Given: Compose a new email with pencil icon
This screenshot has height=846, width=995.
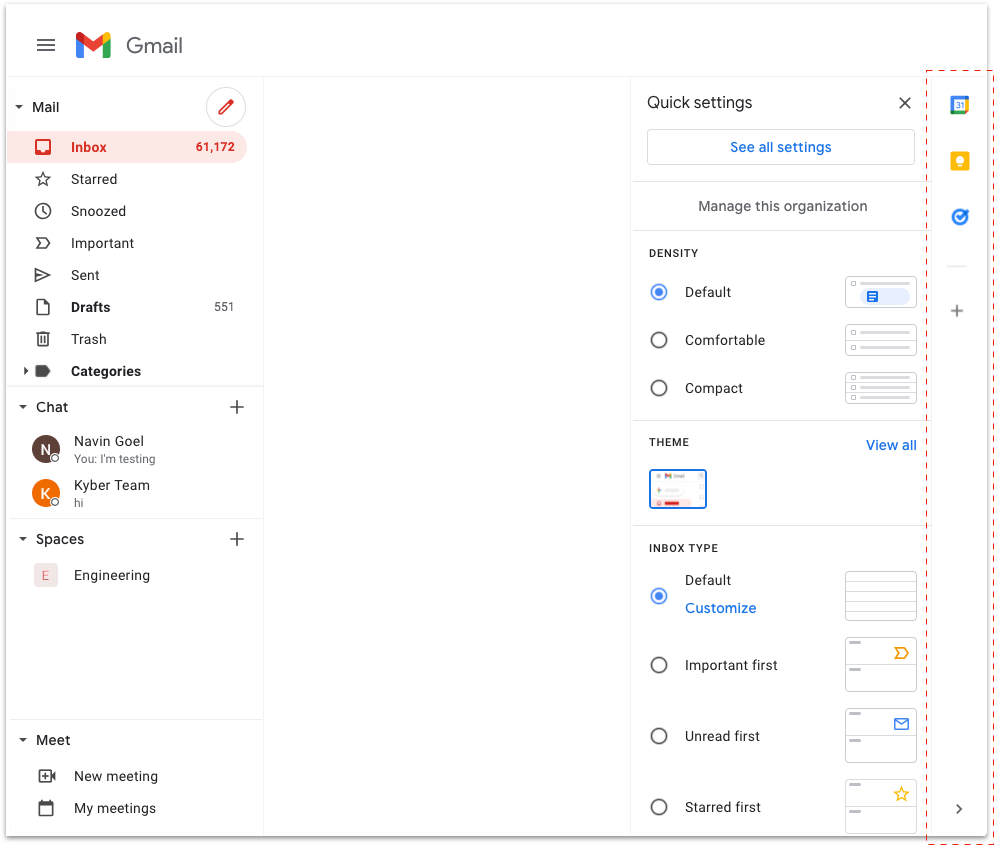Looking at the screenshot, I should 226,107.
